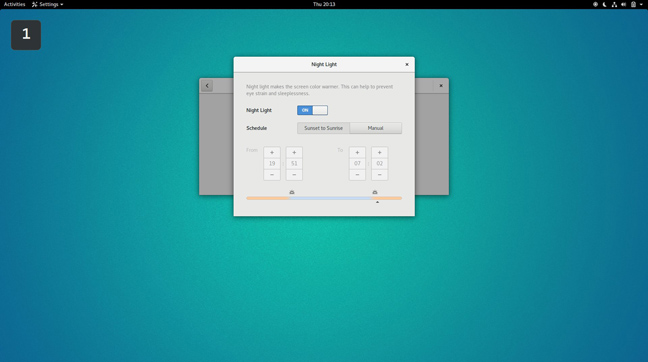The width and height of the screenshot is (648, 362).
Task: Click the current time marker below timeline
Action: (377, 202)
